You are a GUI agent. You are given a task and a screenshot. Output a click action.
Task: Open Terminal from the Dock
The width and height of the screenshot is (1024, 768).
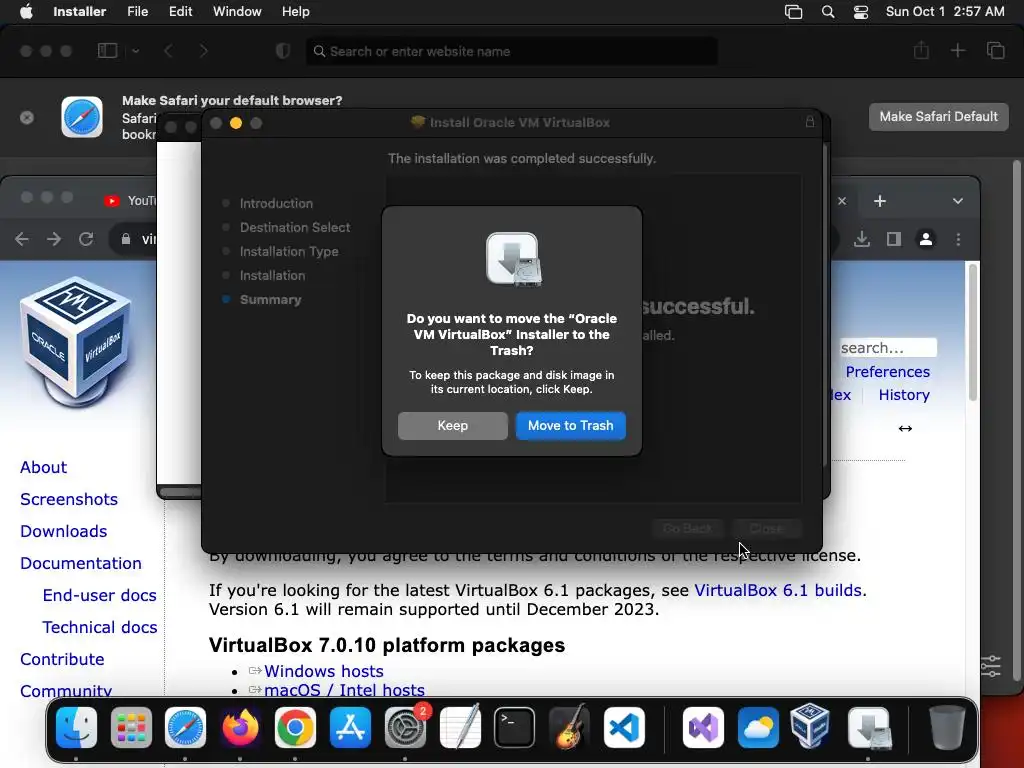[x=515, y=728]
